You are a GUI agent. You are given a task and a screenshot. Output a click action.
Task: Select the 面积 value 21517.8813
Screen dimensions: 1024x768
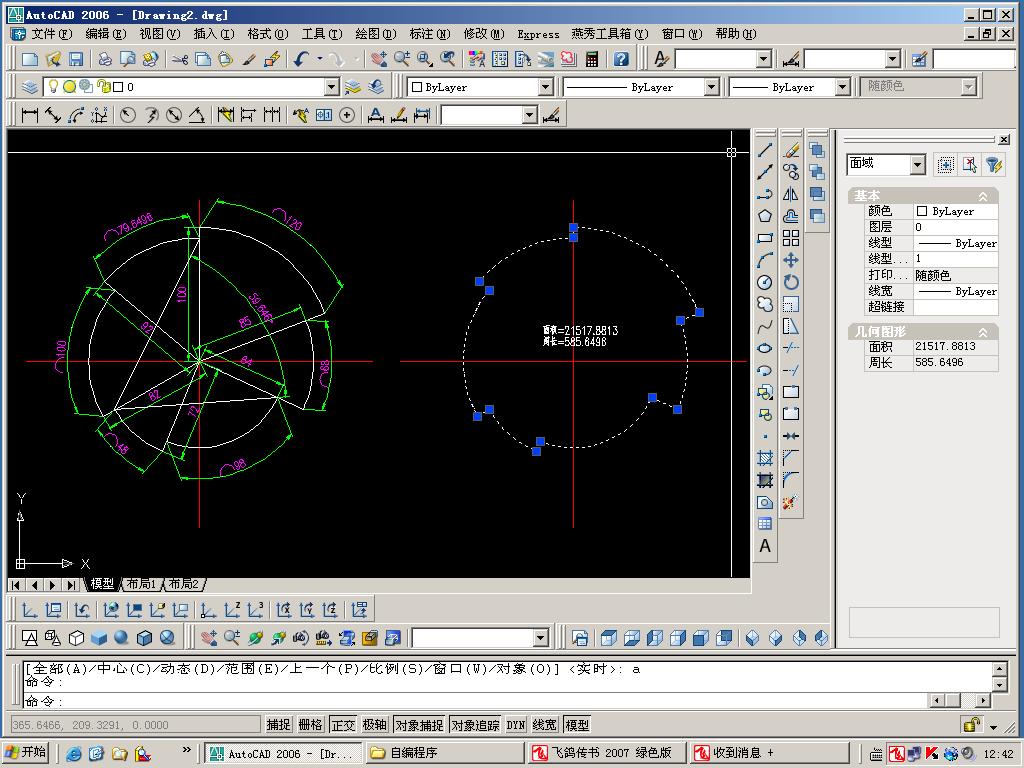pyautogui.click(x=946, y=346)
